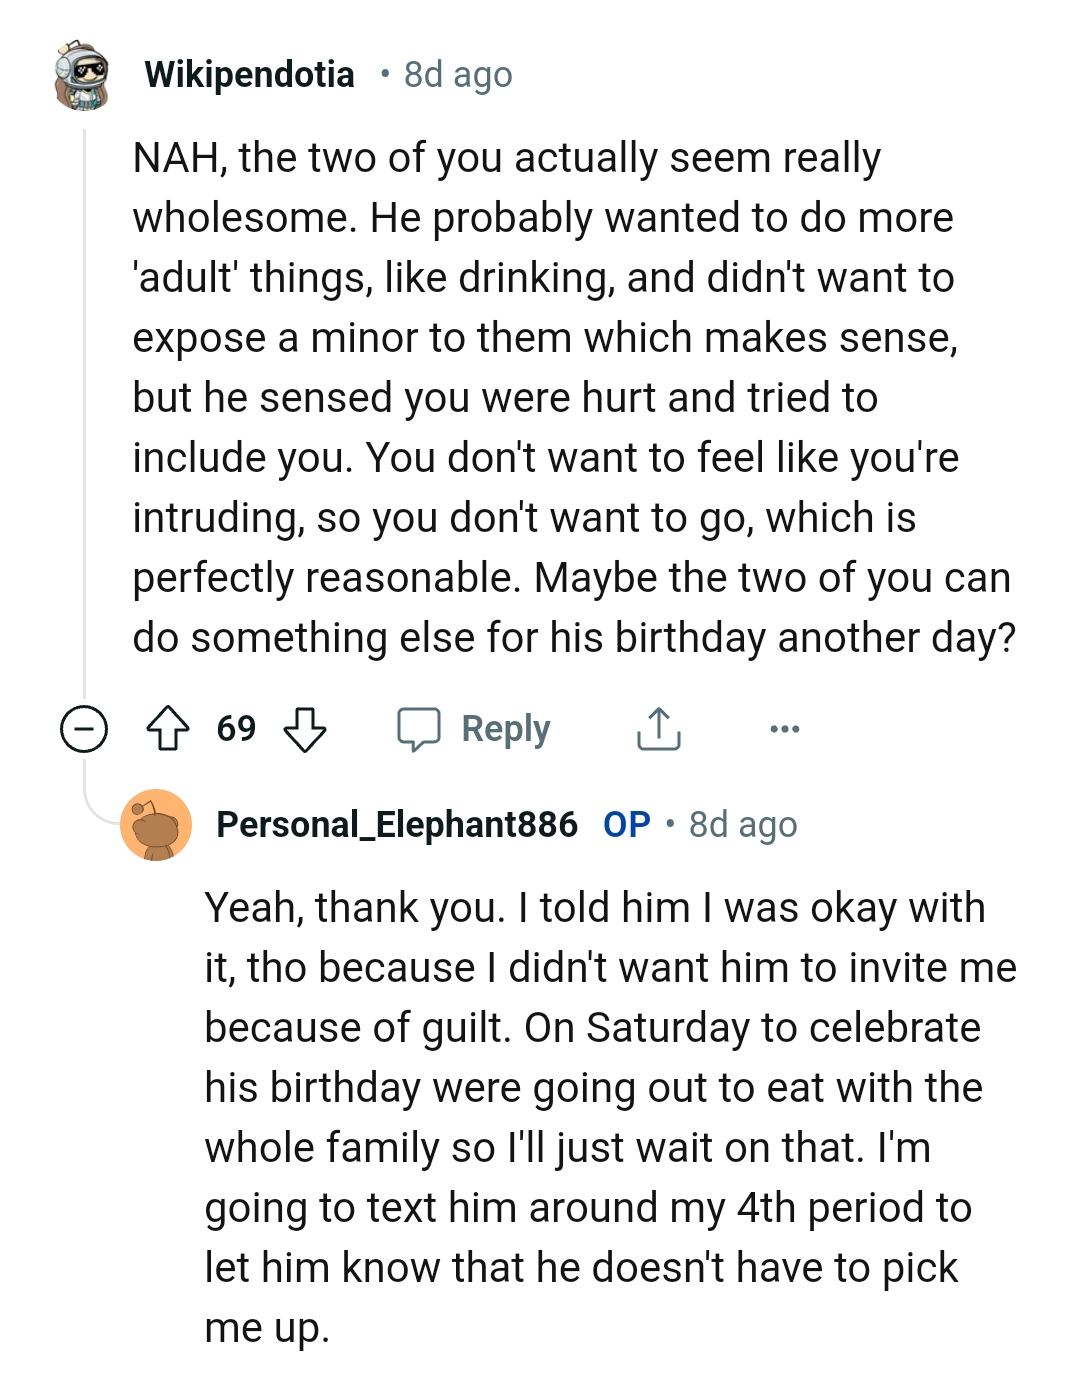Open Wikipendotia's avatar image

82,75
